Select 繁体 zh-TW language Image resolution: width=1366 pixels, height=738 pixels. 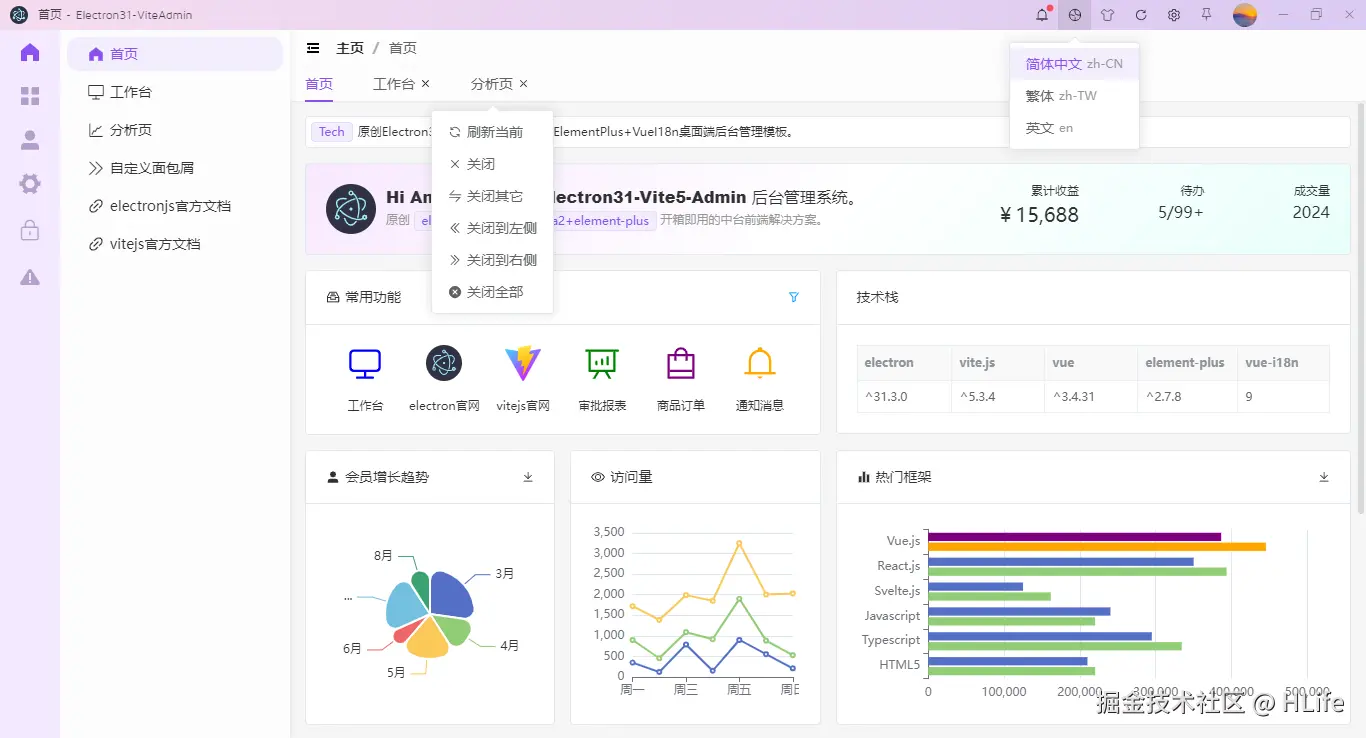coord(1074,96)
